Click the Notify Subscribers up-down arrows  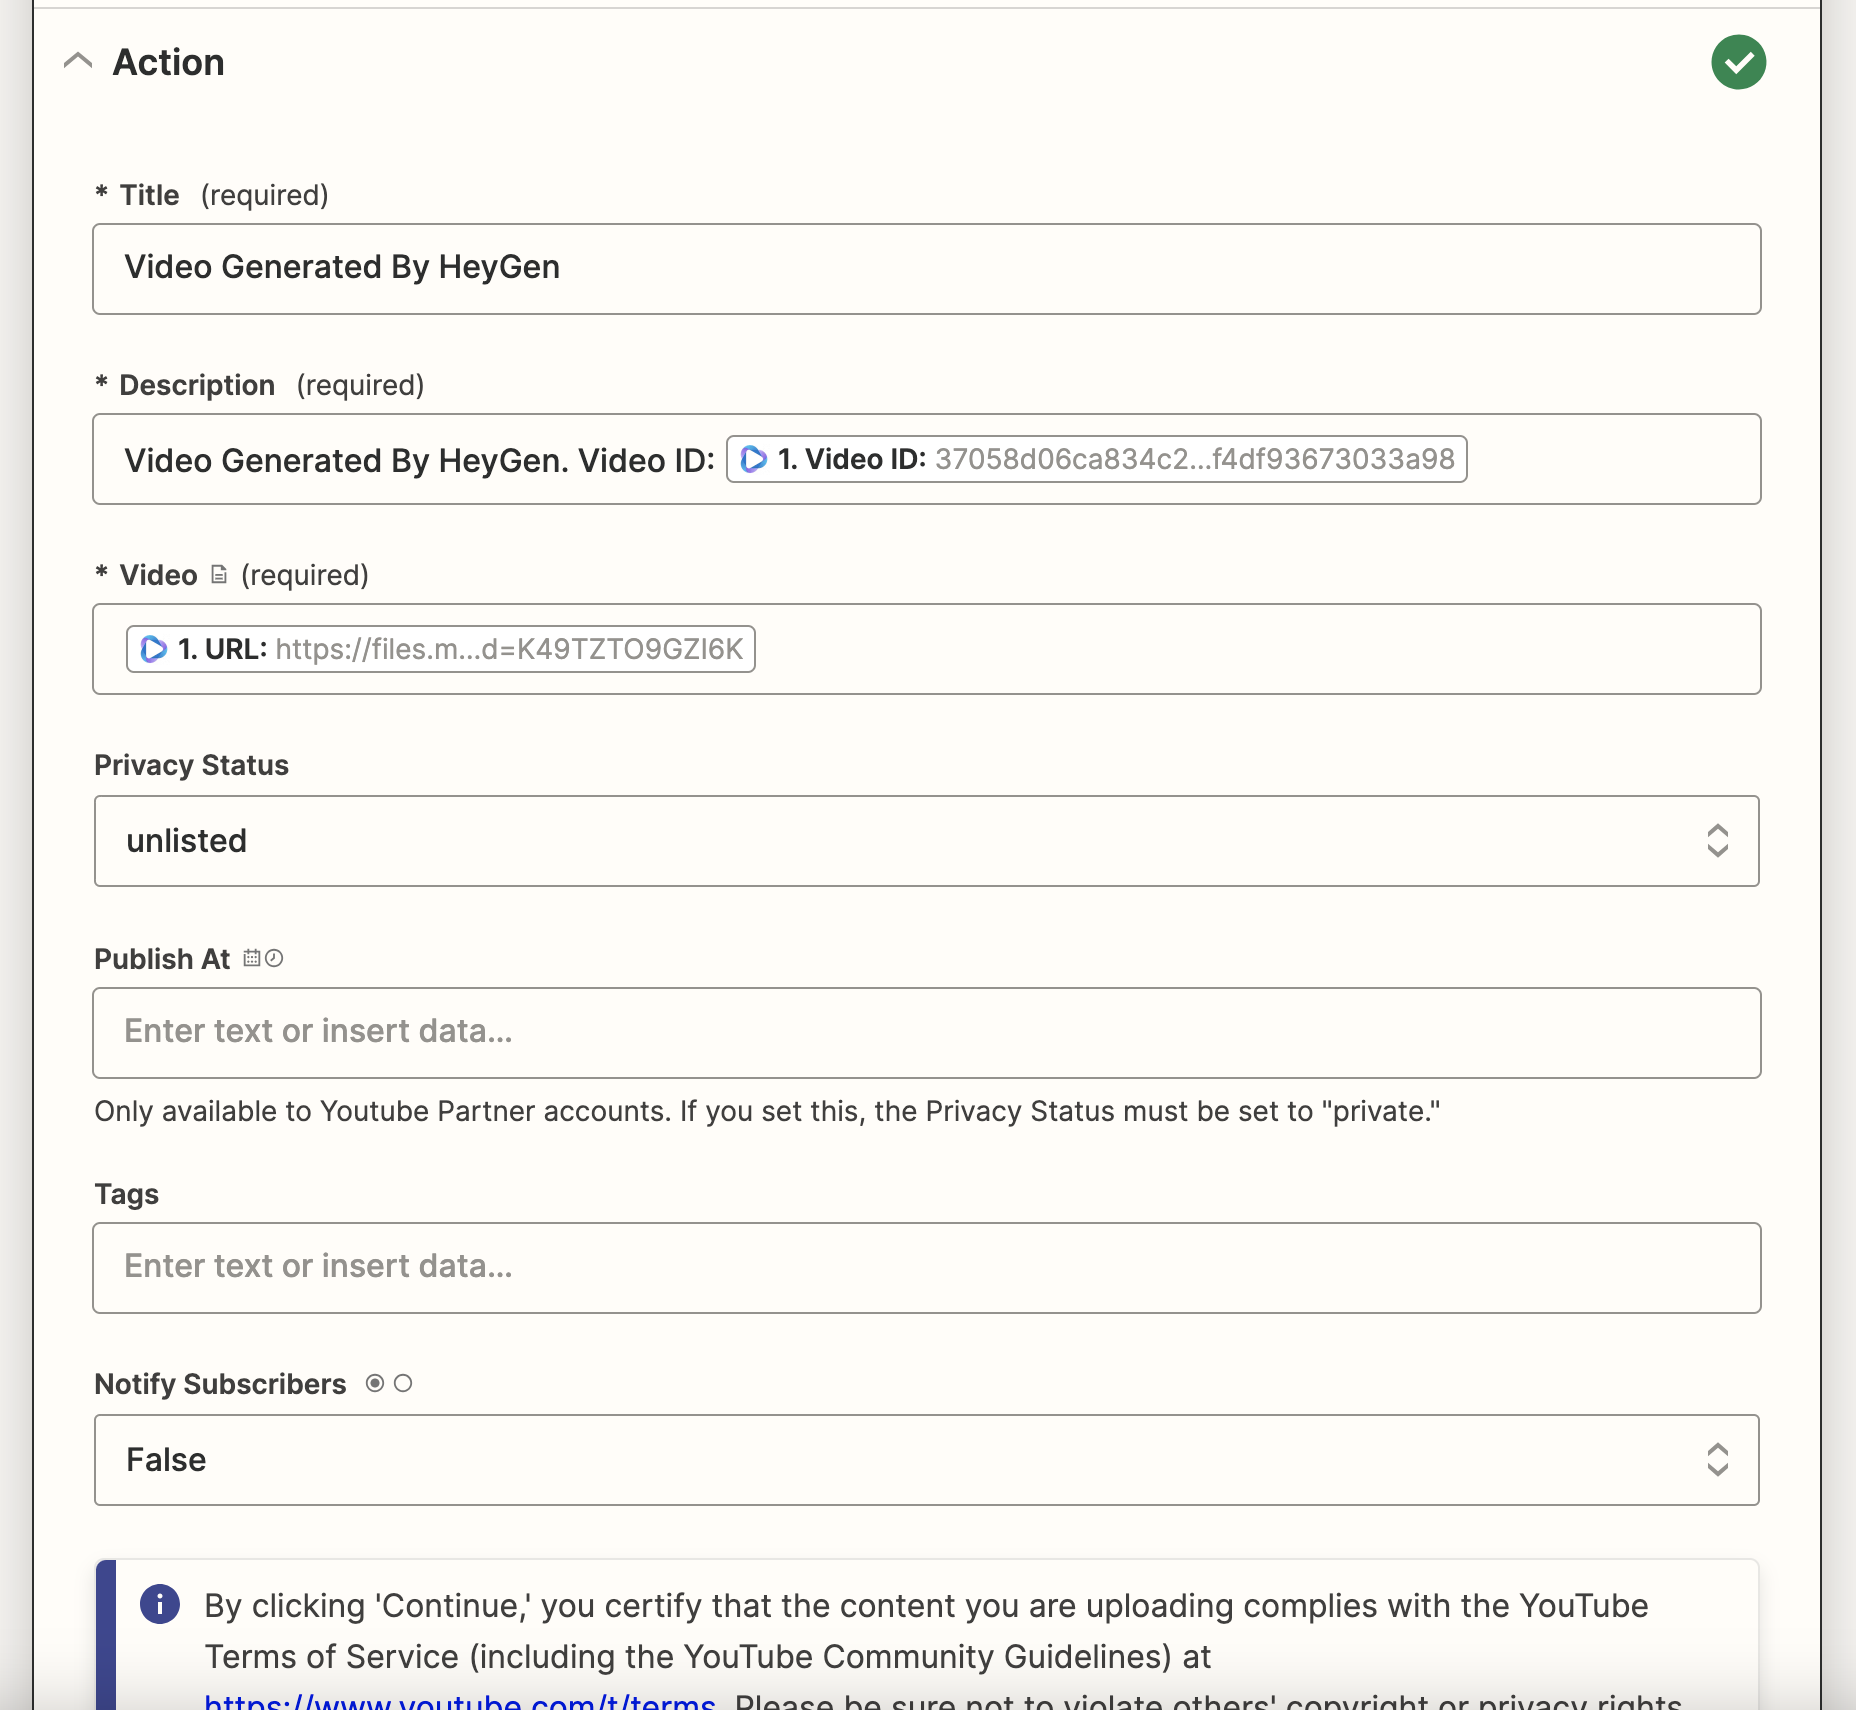pos(1717,1460)
